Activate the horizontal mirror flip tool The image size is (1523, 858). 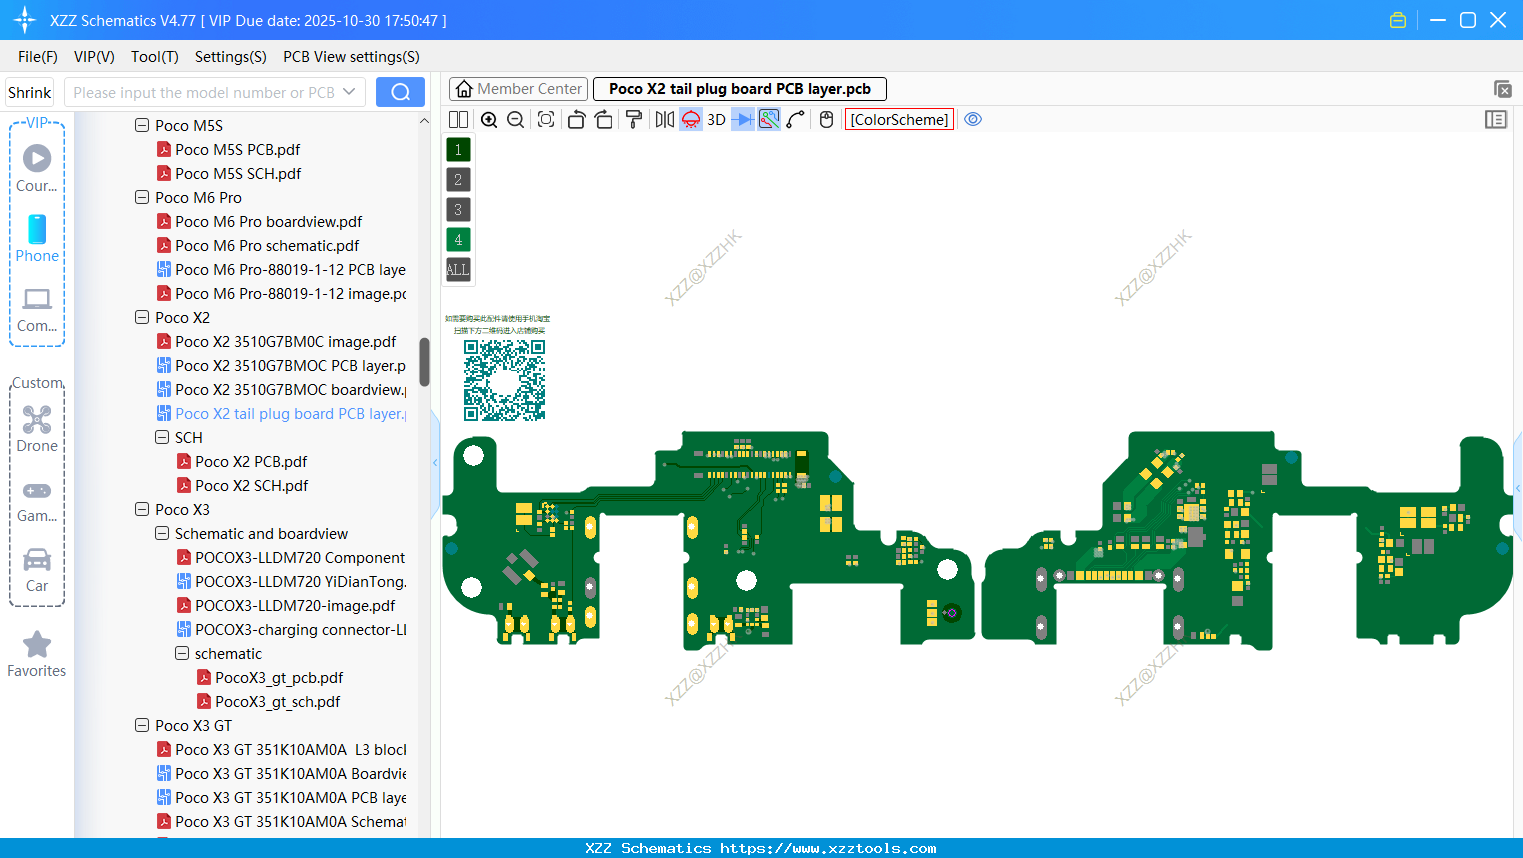664,119
